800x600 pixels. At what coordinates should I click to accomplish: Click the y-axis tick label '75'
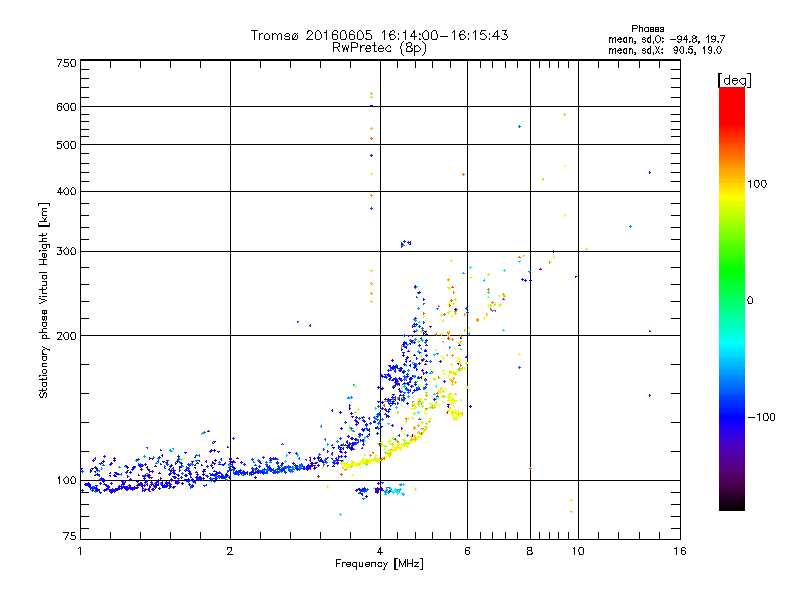(70, 536)
